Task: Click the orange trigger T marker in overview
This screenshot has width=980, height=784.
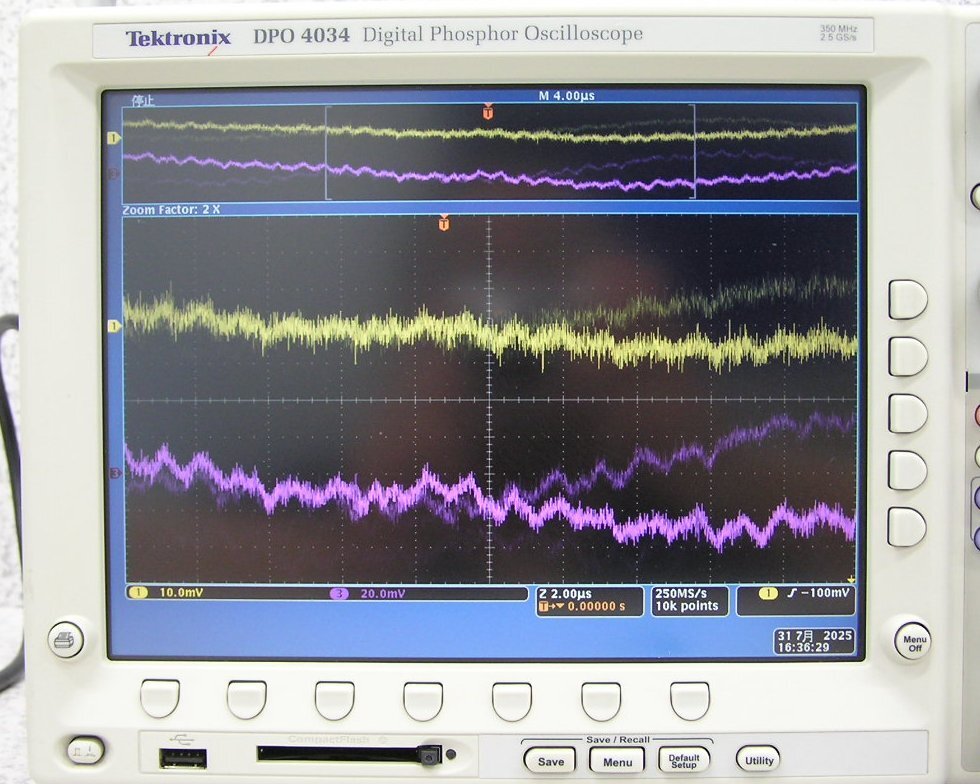Action: [488, 112]
